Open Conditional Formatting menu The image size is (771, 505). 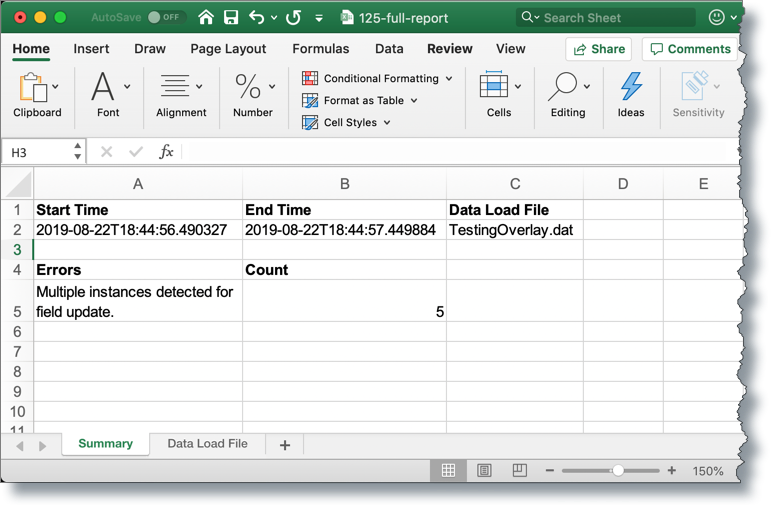[378, 78]
